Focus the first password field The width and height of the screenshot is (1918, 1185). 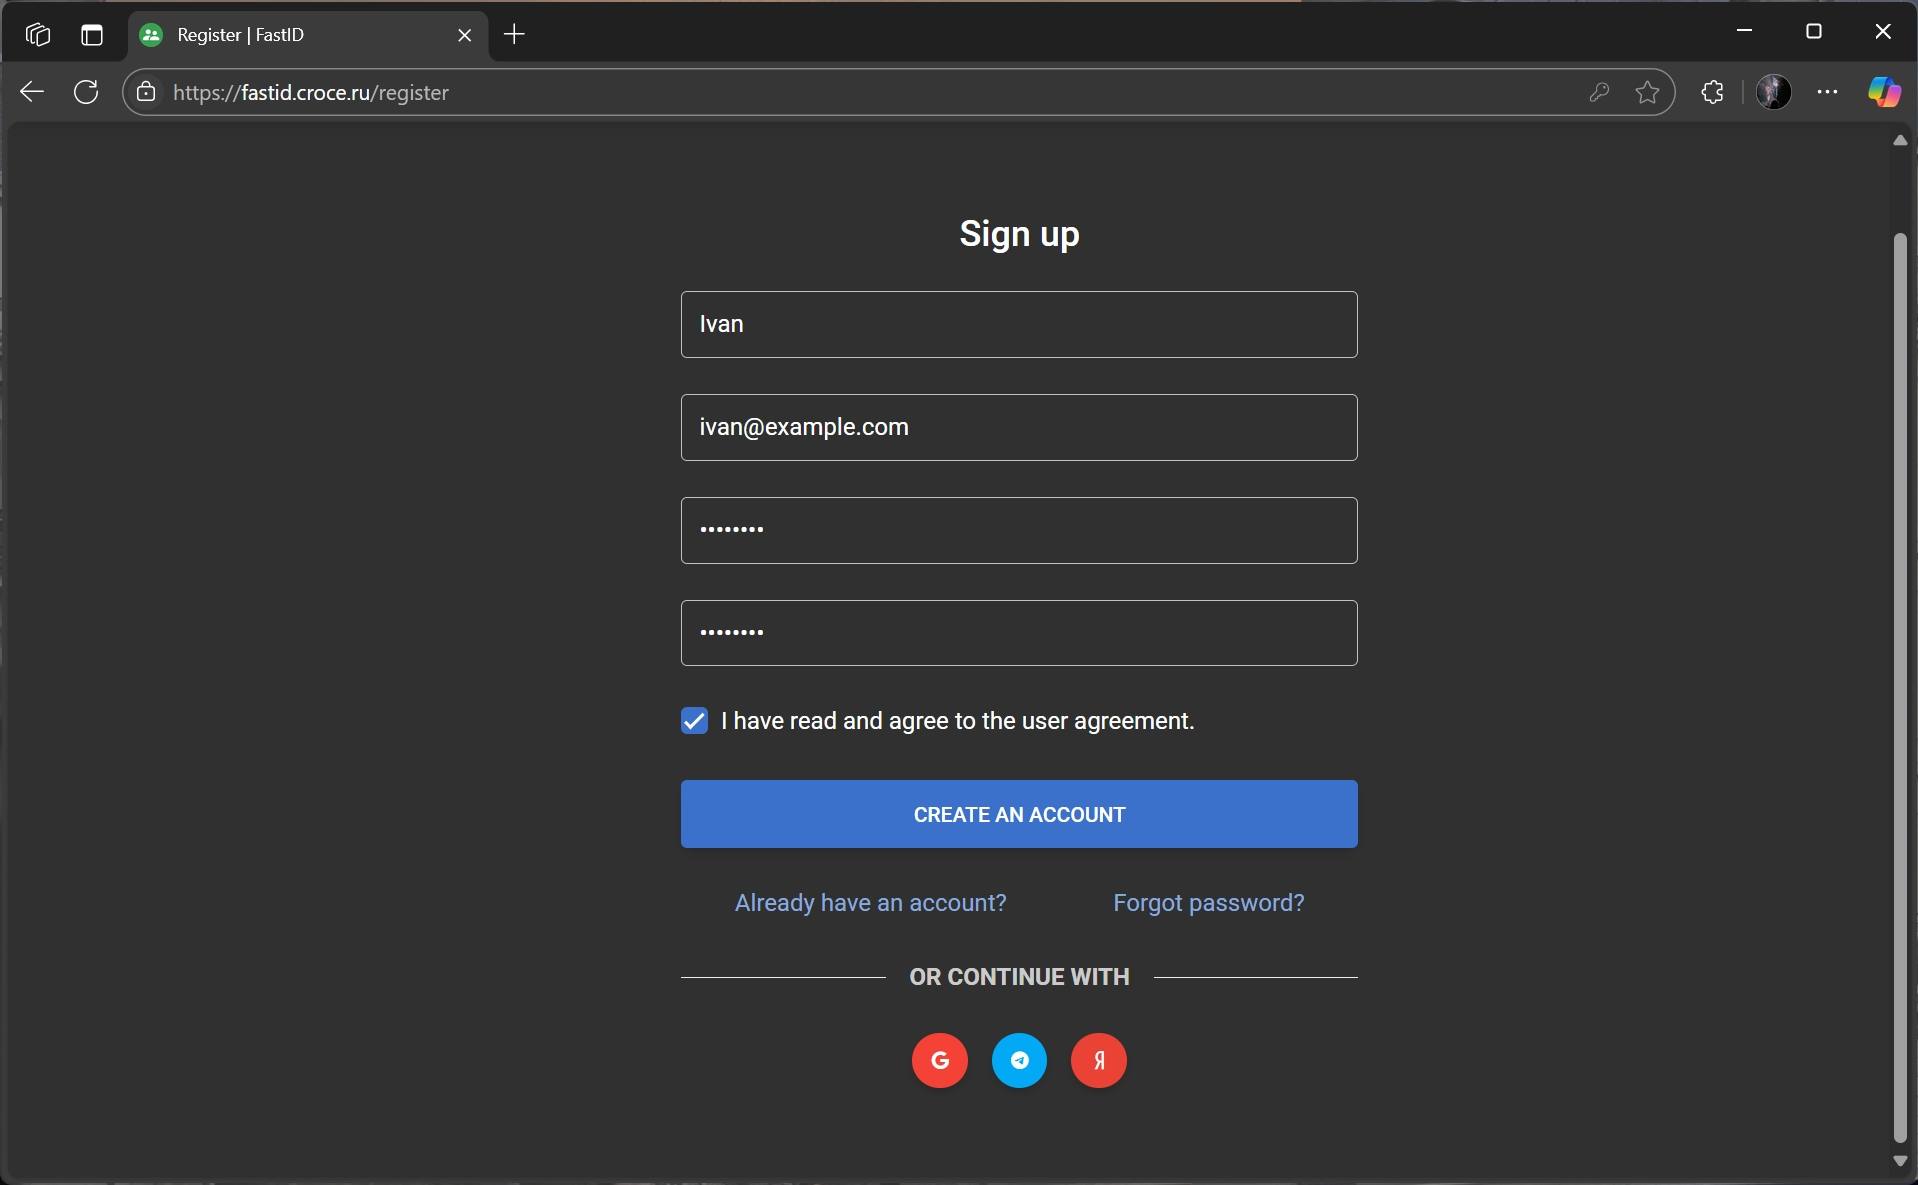coord(1019,530)
